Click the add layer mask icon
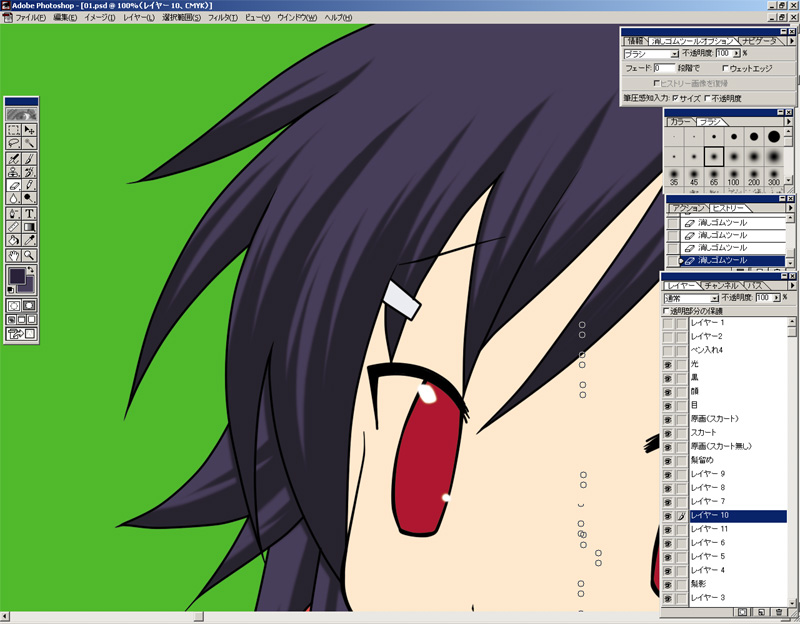The height and width of the screenshot is (624, 800). [x=742, y=612]
